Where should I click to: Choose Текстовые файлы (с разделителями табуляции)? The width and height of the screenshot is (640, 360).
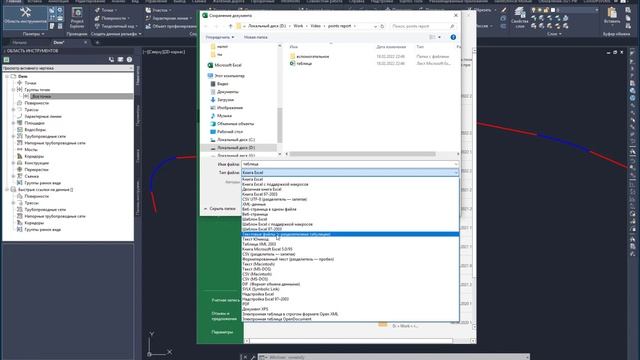350,234
